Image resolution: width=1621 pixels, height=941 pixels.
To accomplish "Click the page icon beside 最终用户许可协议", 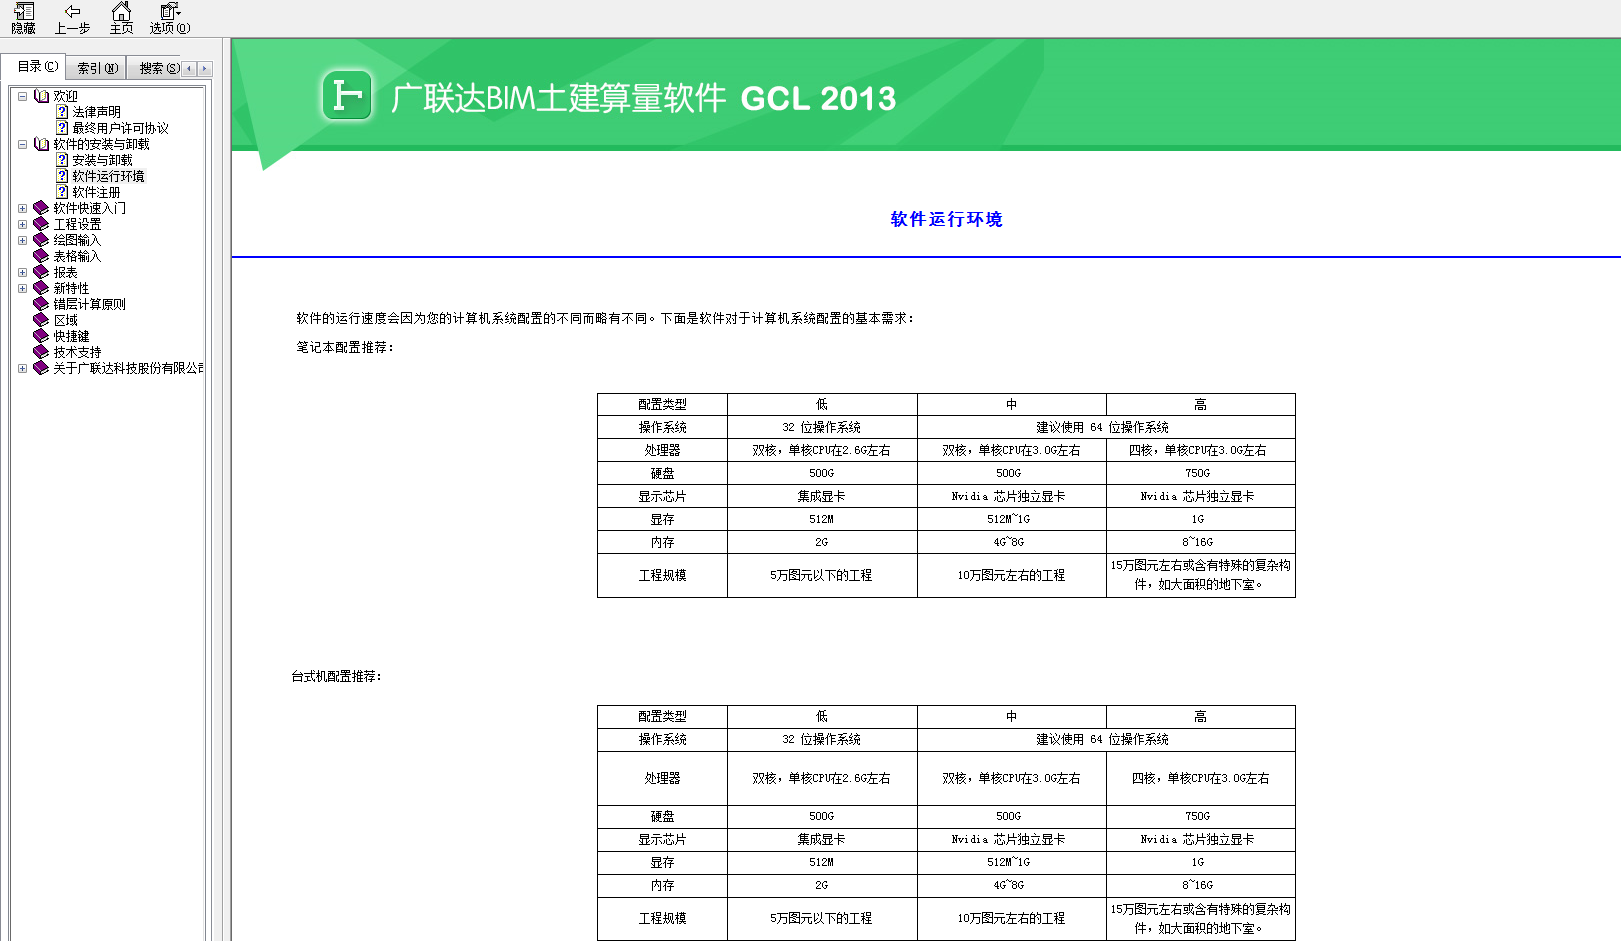I will 62,128.
